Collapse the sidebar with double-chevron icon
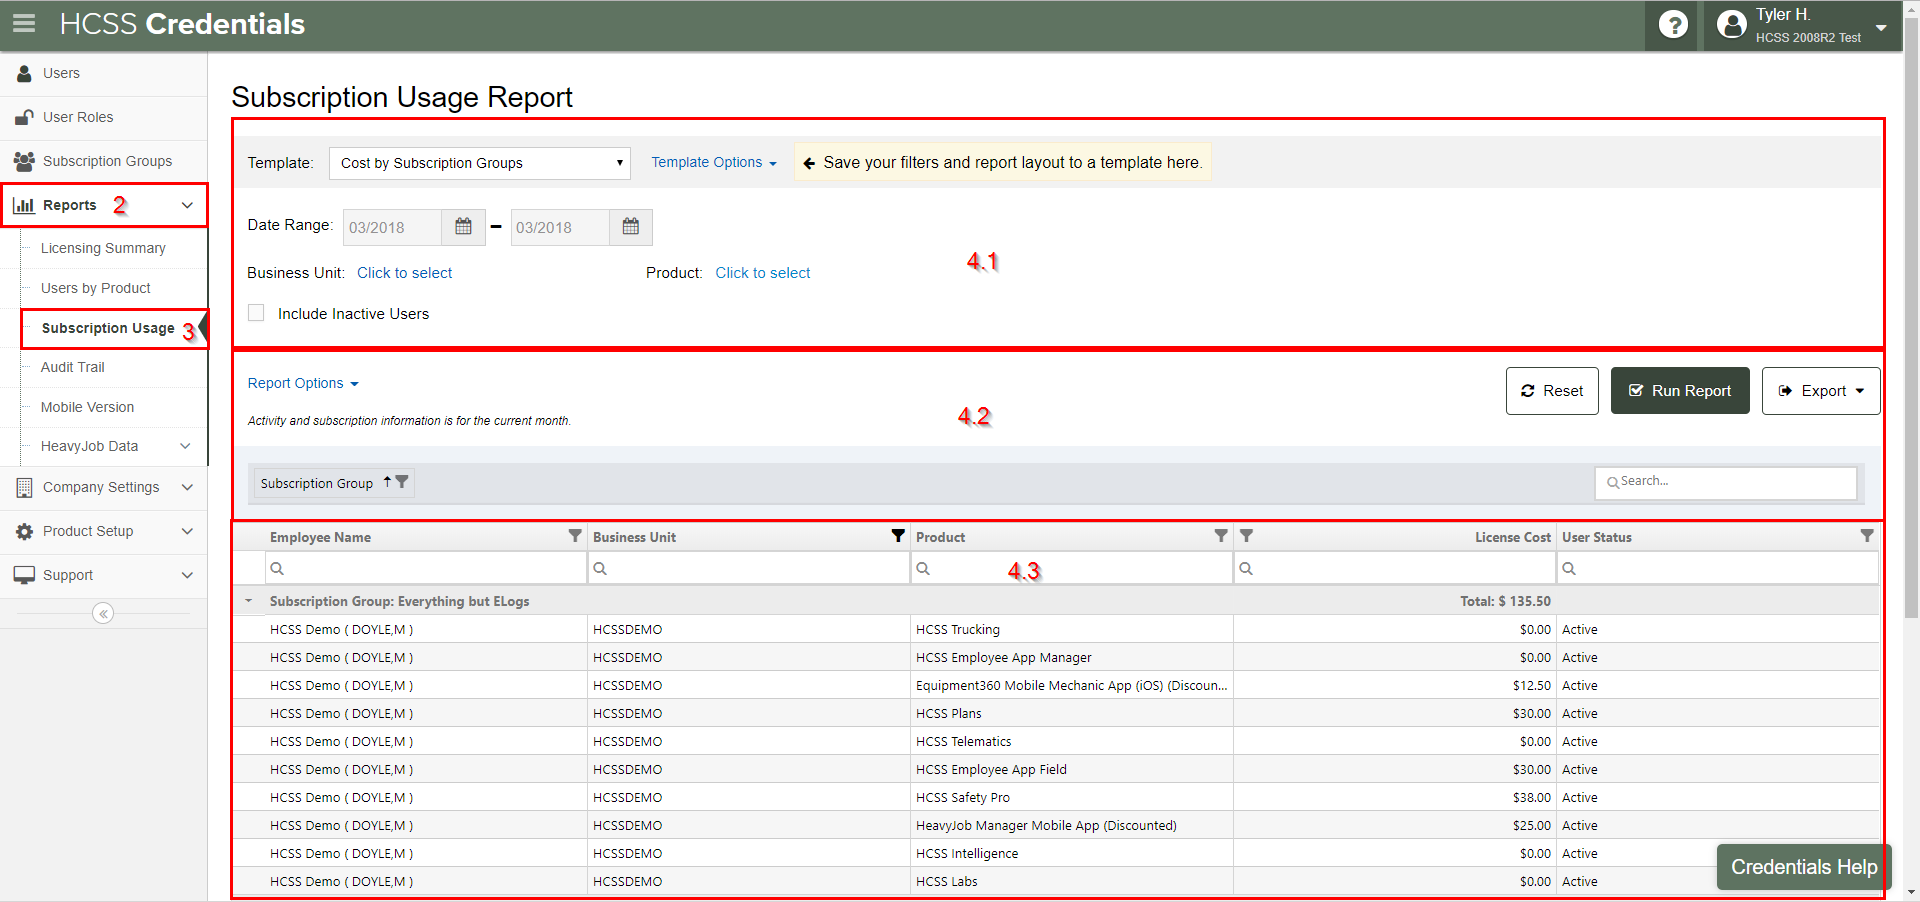 point(103,613)
